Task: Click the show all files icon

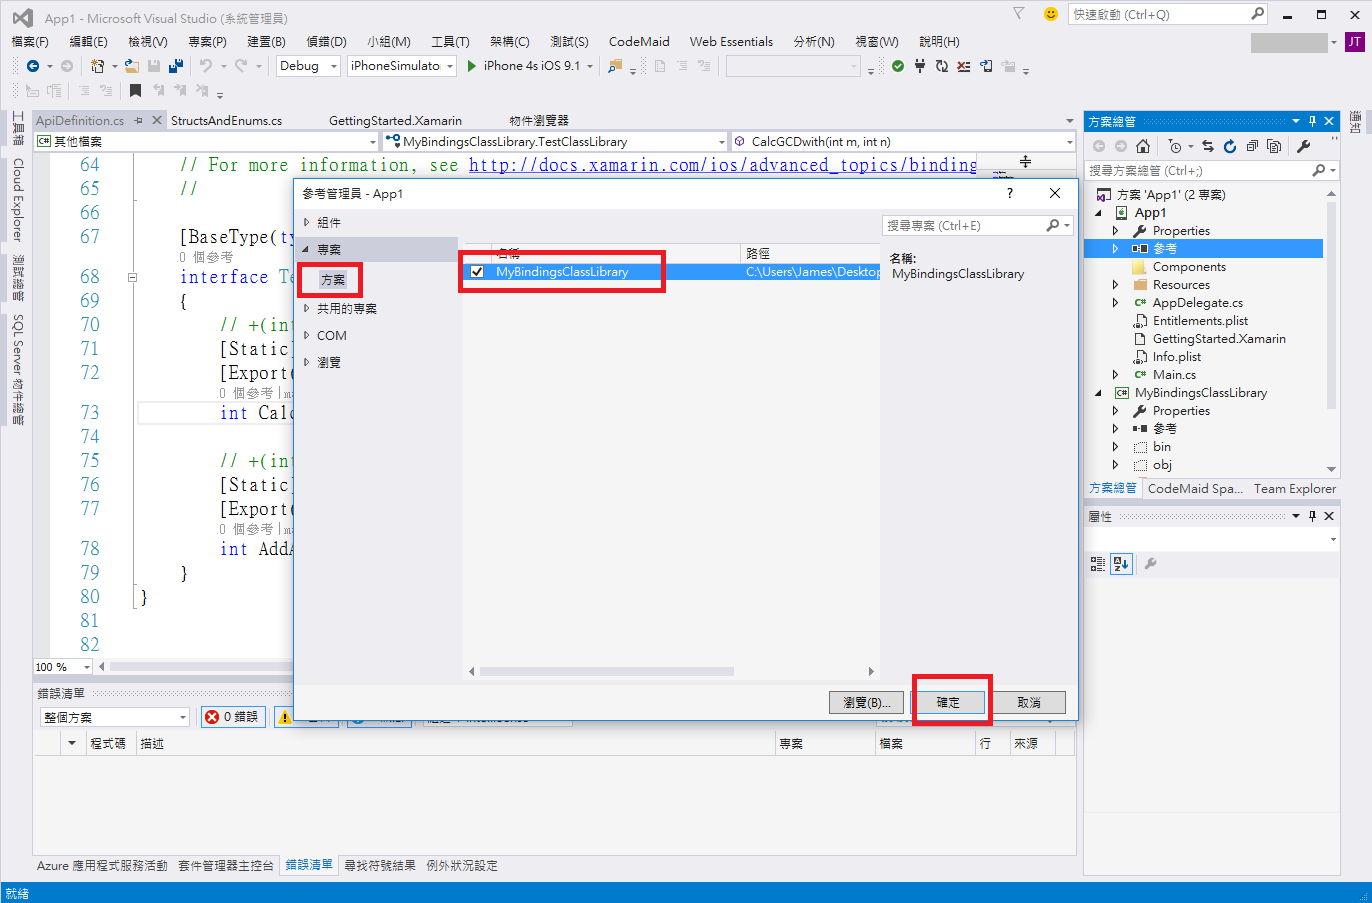Action: (x=1274, y=146)
